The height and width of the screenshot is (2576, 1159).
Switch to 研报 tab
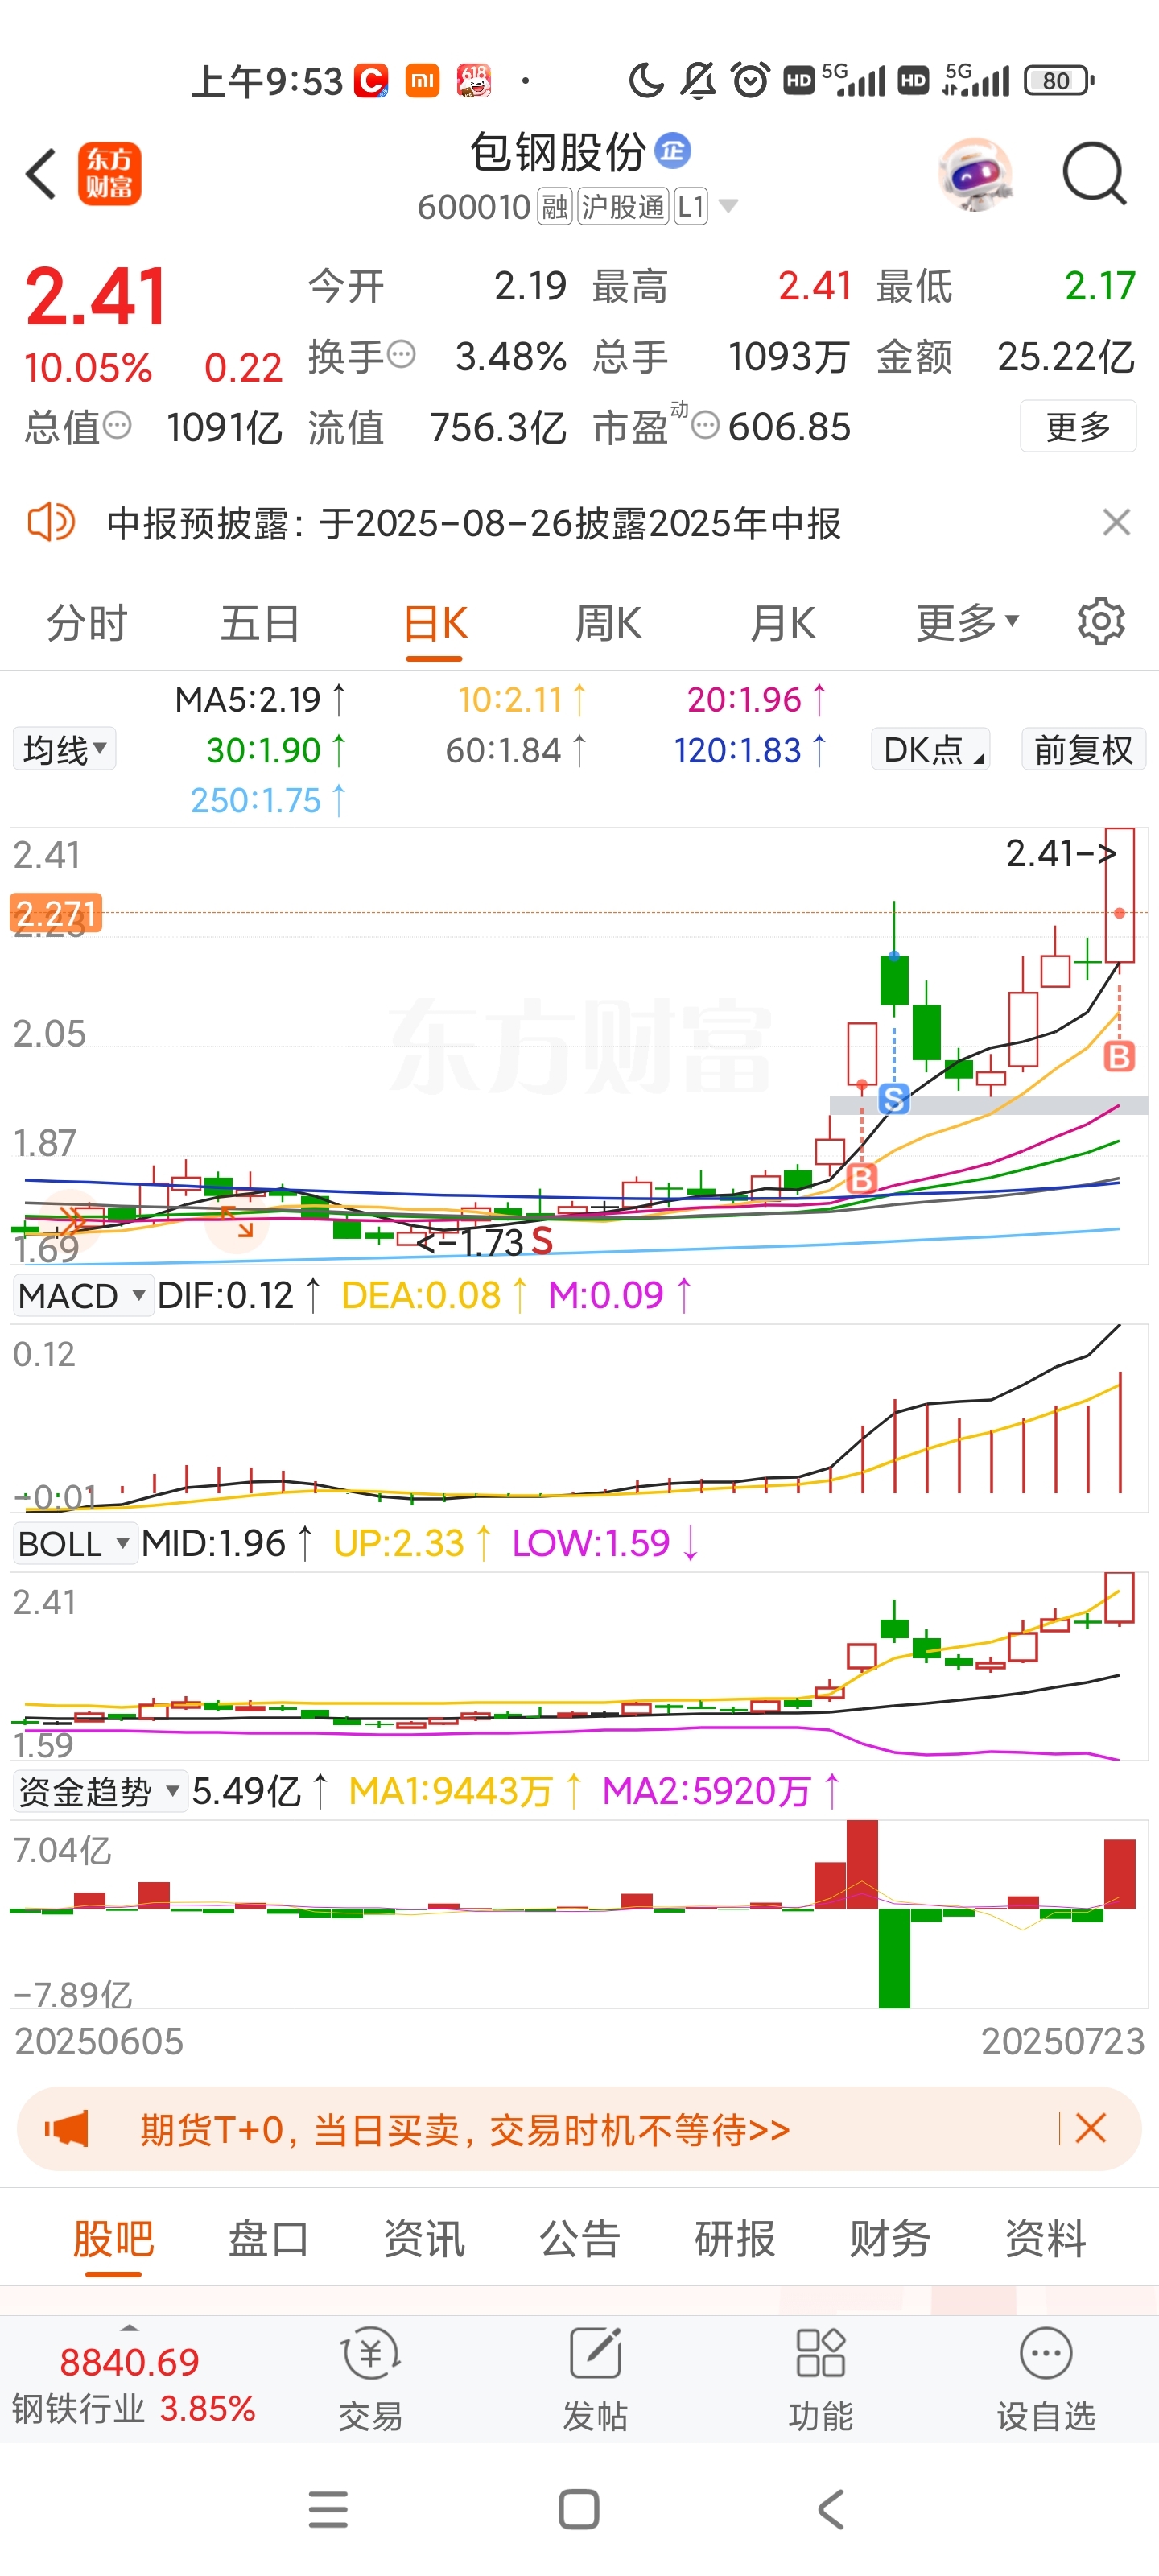pos(735,2239)
